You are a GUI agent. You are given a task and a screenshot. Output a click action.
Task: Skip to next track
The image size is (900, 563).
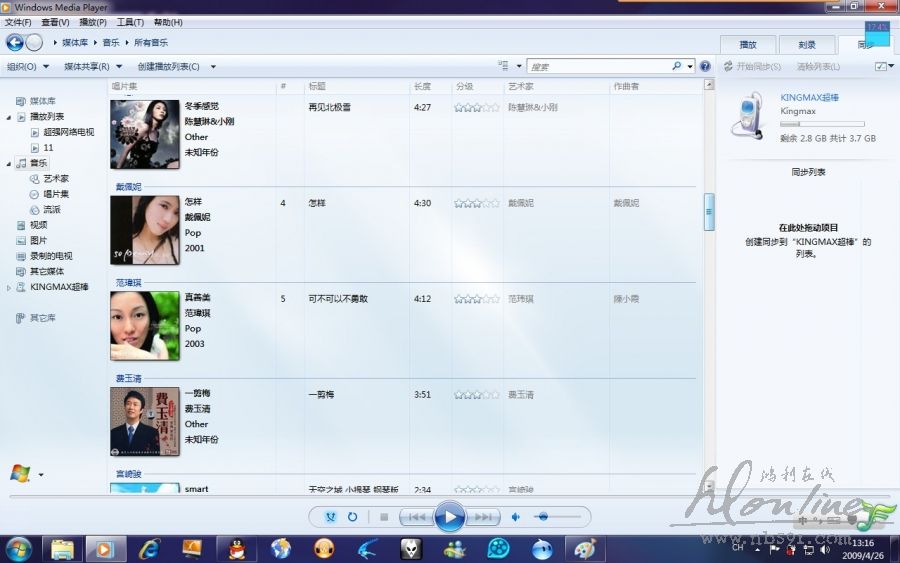[483, 517]
